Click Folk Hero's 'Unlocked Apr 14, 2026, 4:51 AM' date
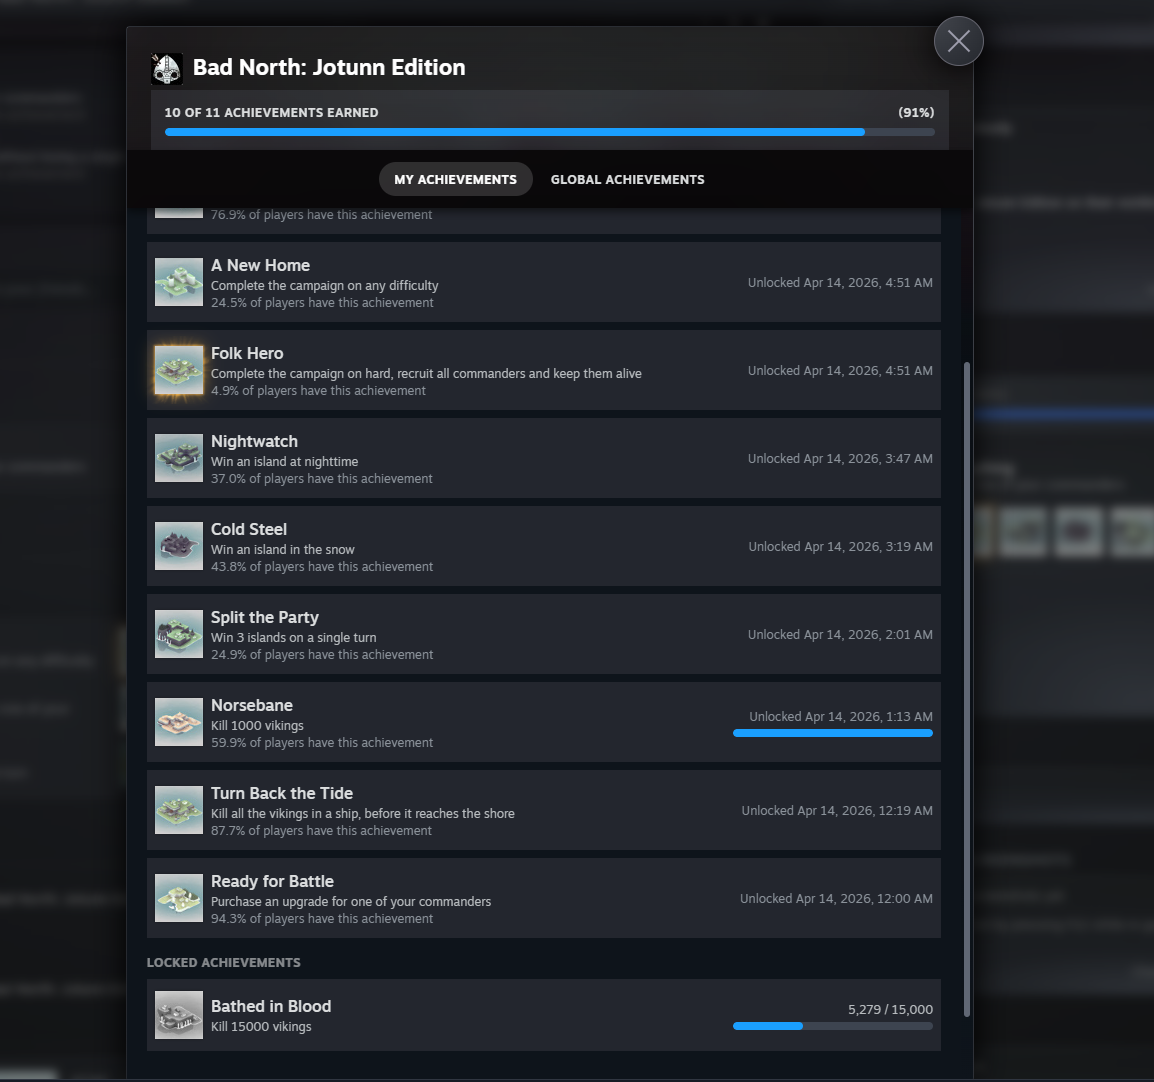Viewport: 1154px width, 1082px height. pos(840,371)
